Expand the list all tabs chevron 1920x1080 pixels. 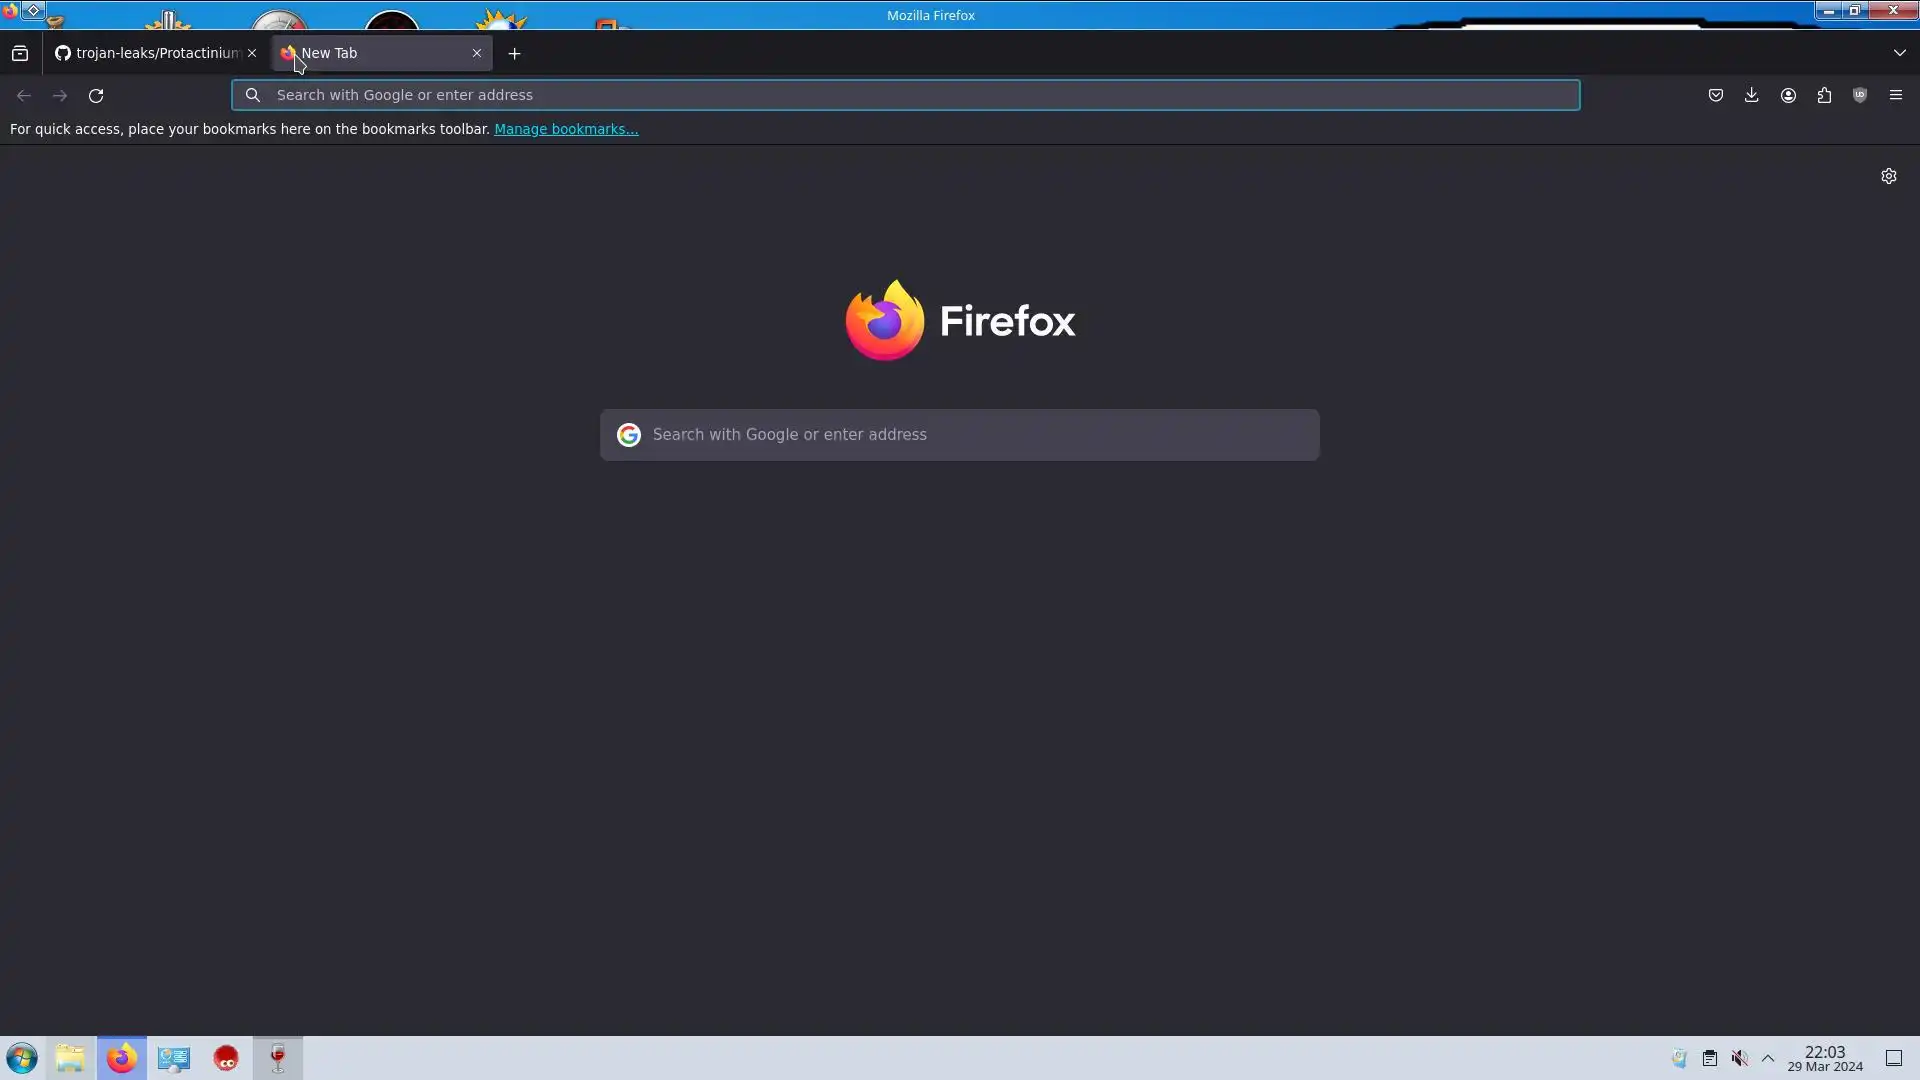(x=1900, y=53)
